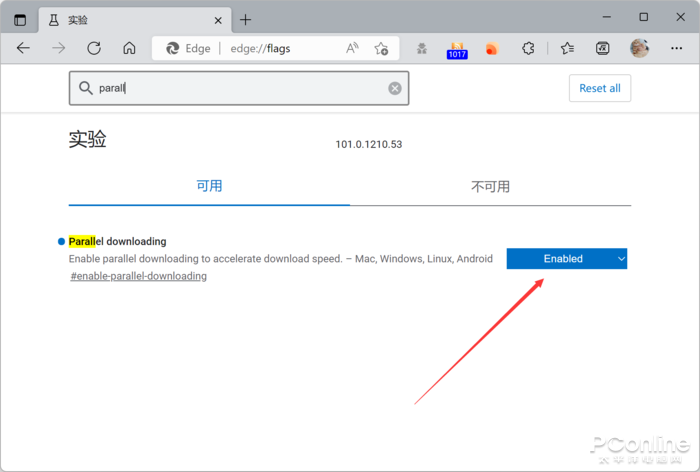Screen dimensions: 700x472
Task: Click the Parallel downloading flag title
Action: [117, 242]
